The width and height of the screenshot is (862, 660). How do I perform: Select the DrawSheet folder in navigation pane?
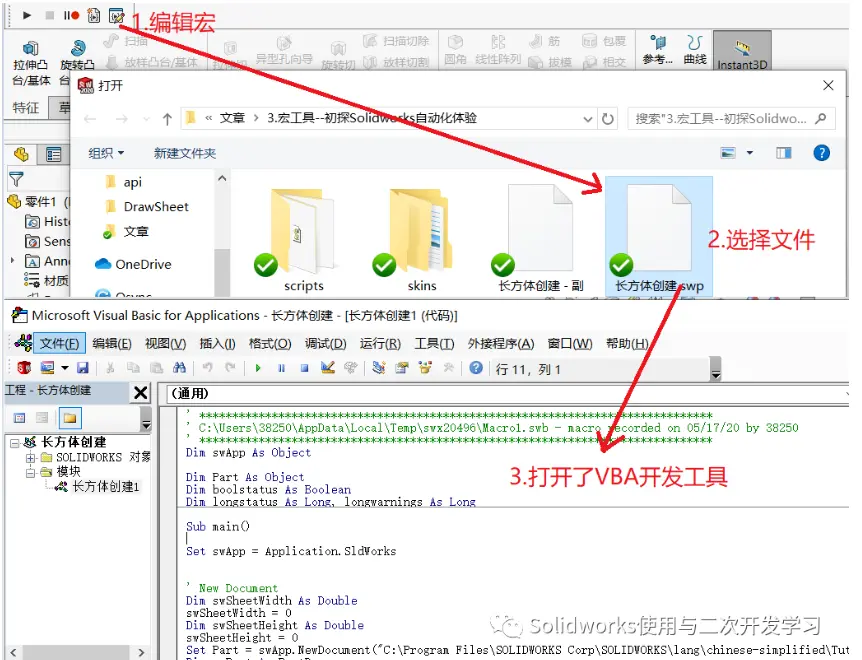click(156, 207)
